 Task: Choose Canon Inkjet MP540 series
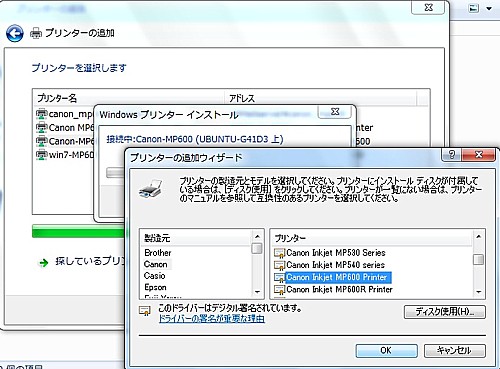[335, 265]
